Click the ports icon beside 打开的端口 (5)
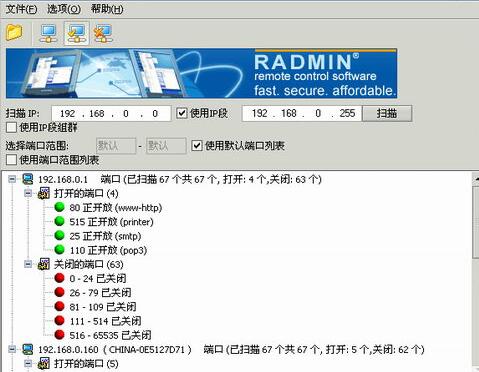Image resolution: width=479 pixels, height=372 pixels. pos(44,363)
